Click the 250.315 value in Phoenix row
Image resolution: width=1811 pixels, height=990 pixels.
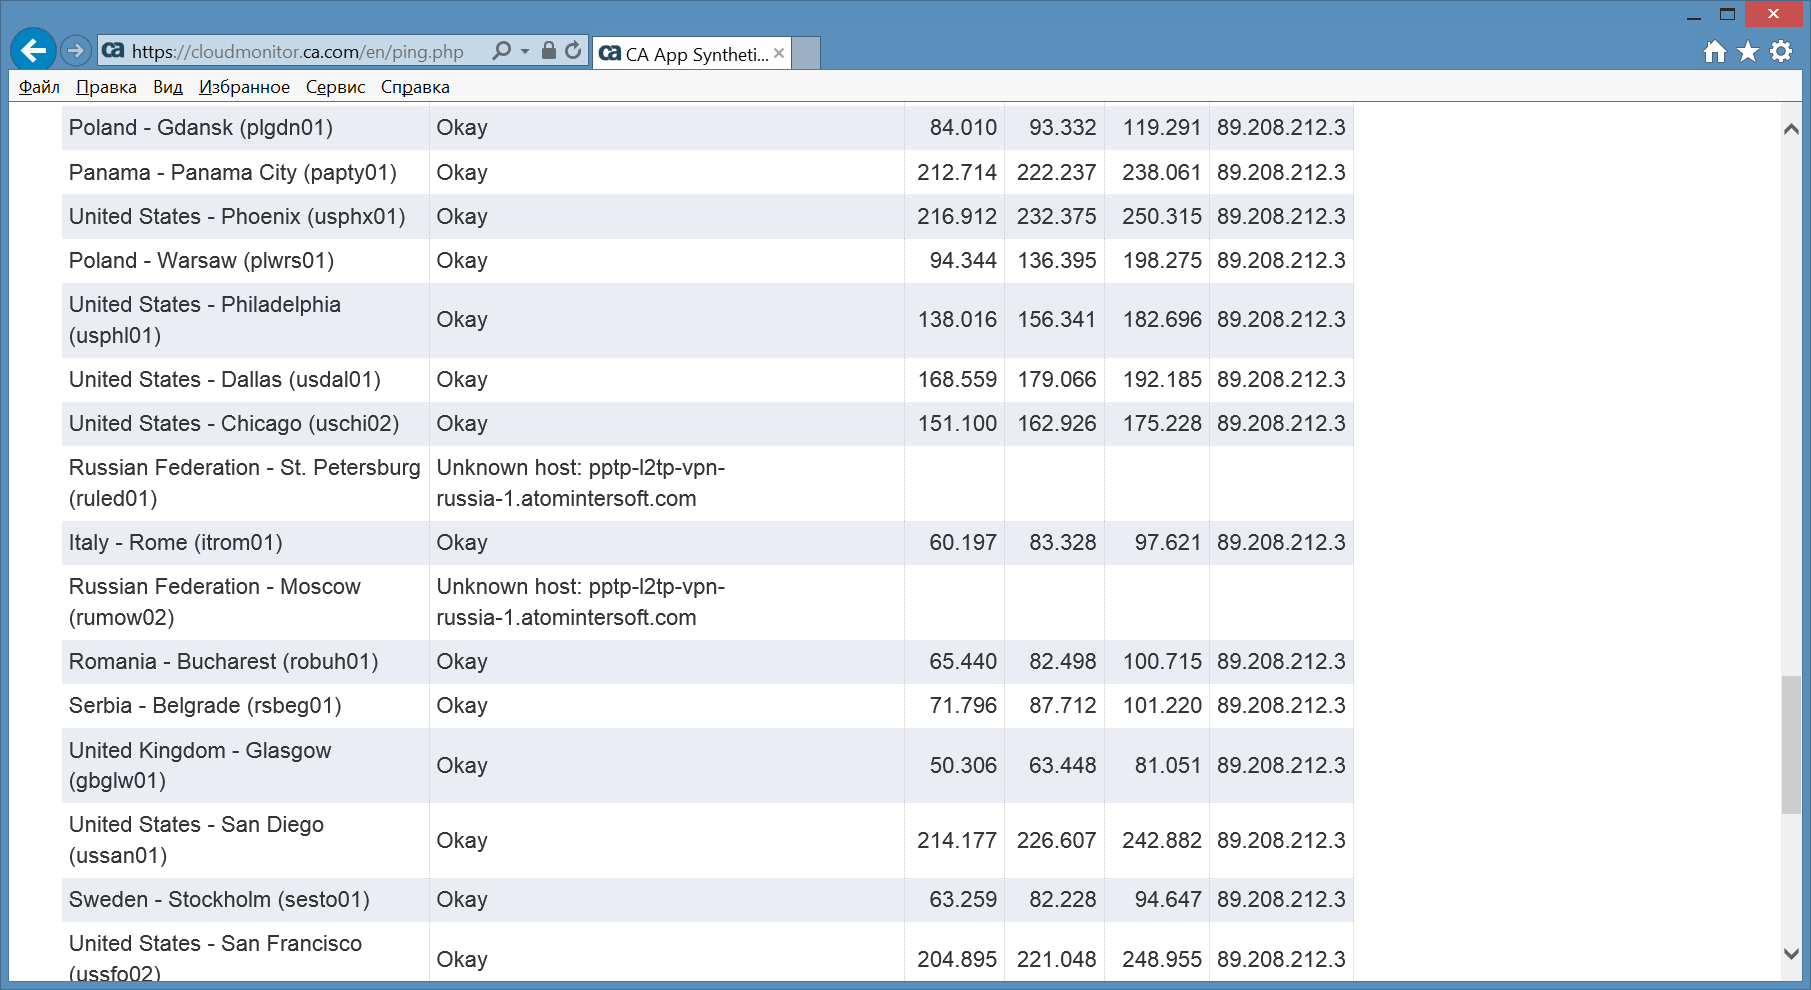pos(1162,216)
